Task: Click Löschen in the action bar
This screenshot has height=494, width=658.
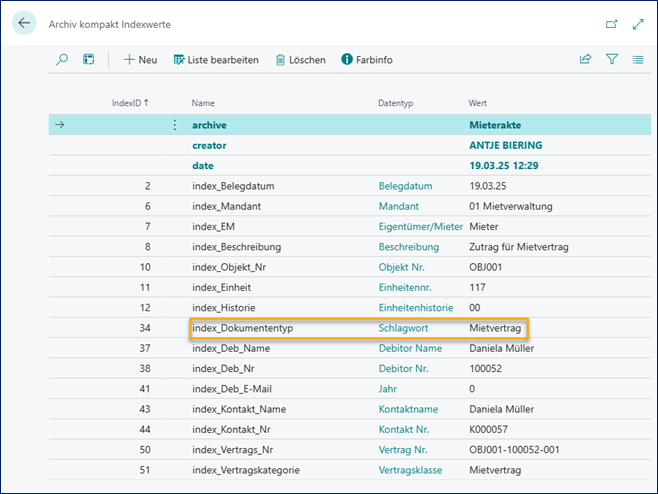Action: coord(300,60)
